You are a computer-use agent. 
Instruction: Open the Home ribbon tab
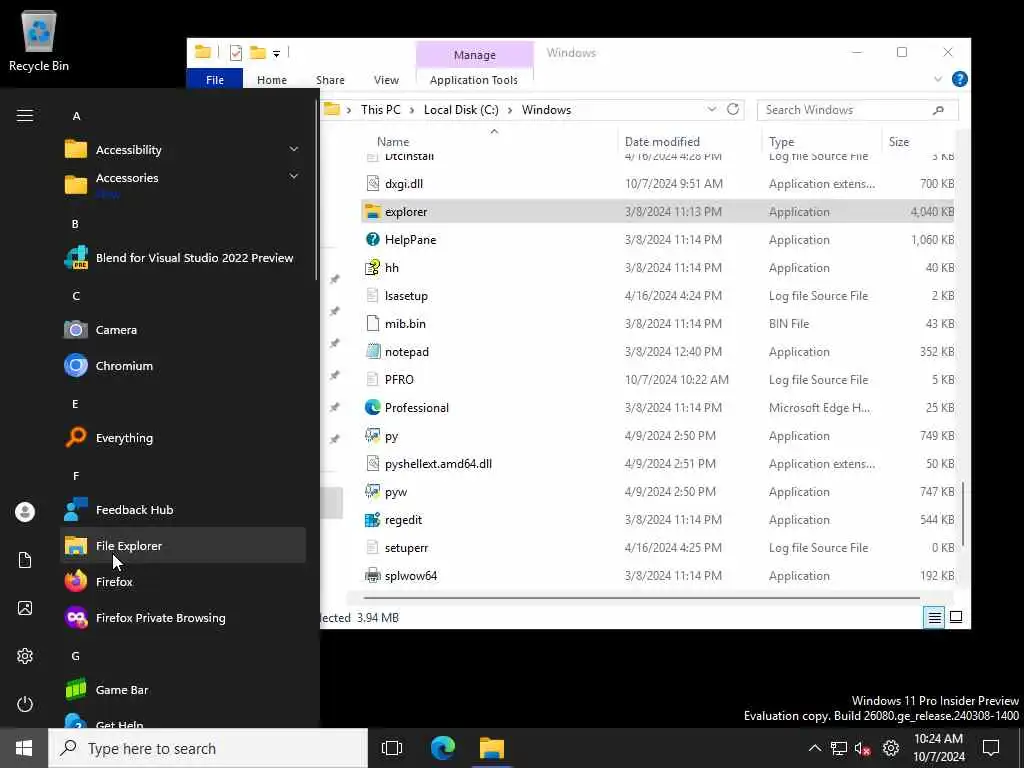click(272, 80)
